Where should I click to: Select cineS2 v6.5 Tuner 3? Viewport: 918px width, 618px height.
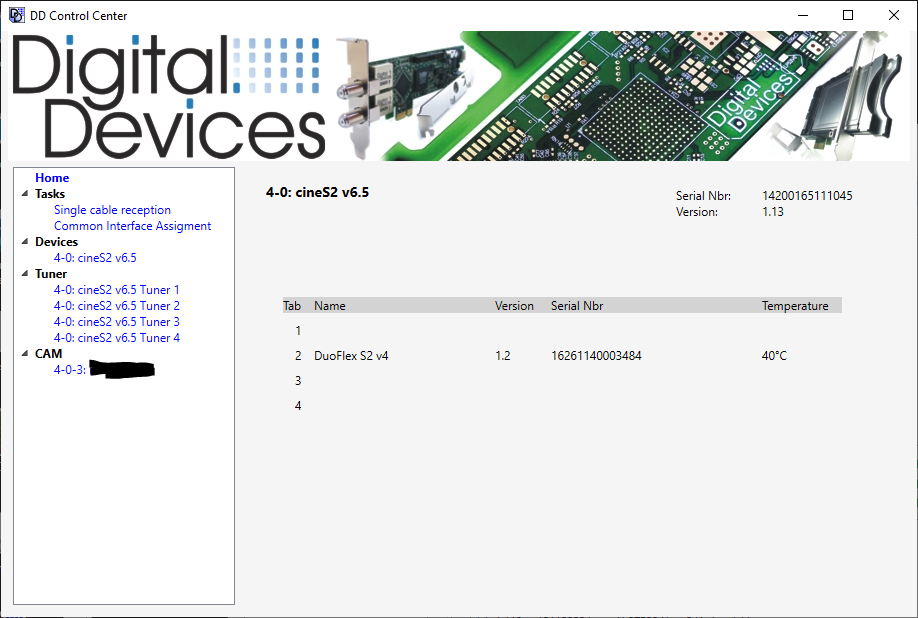click(x=116, y=322)
